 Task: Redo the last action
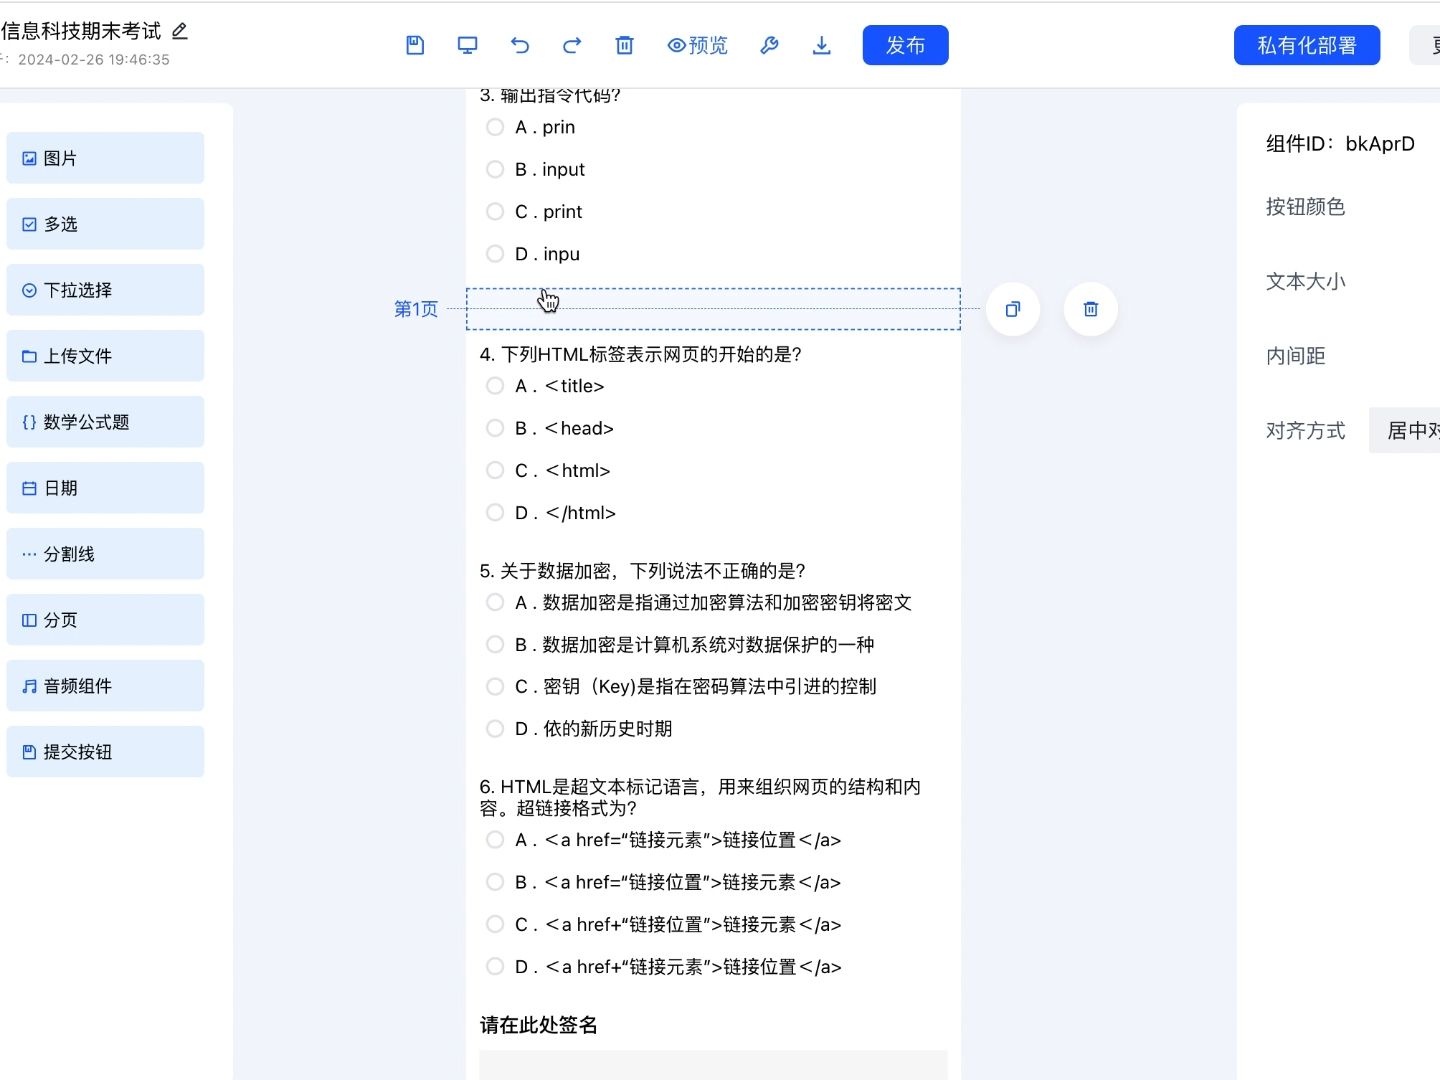pyautogui.click(x=572, y=45)
